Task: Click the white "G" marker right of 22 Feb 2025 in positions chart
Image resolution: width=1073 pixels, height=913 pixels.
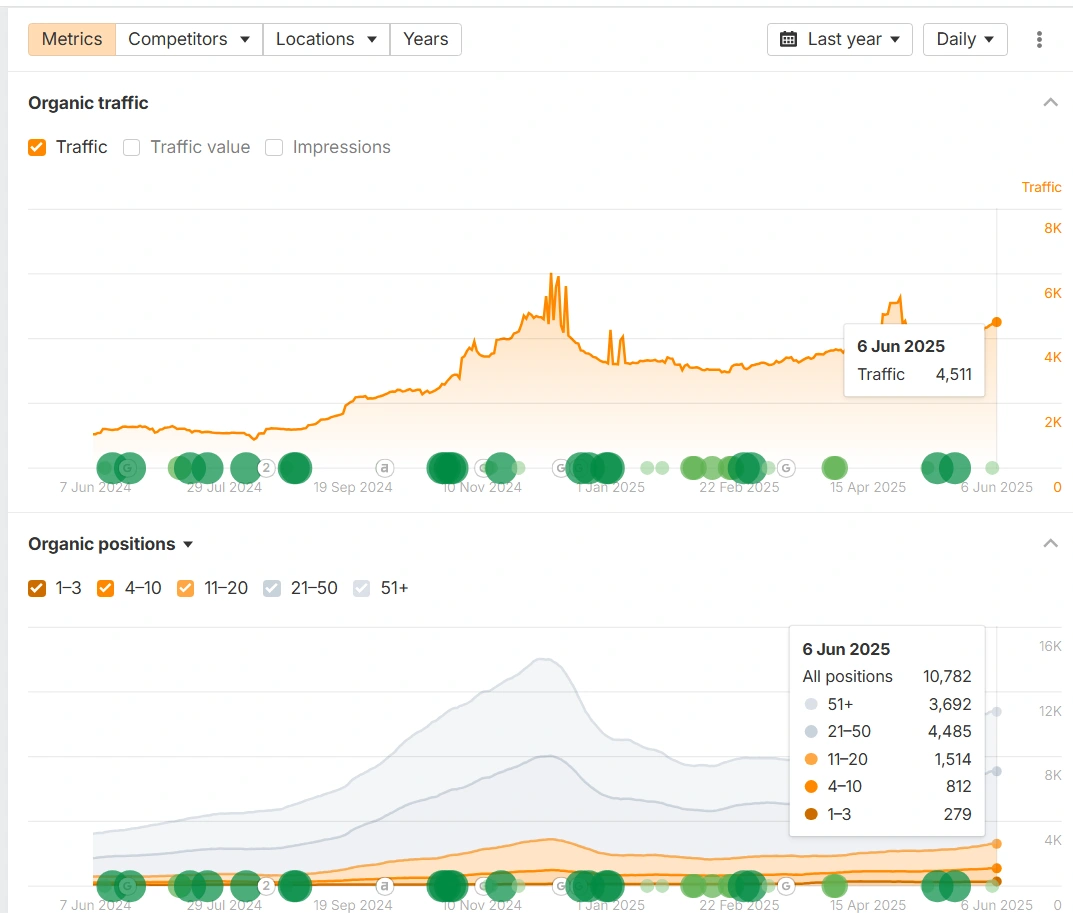Action: tap(786, 886)
